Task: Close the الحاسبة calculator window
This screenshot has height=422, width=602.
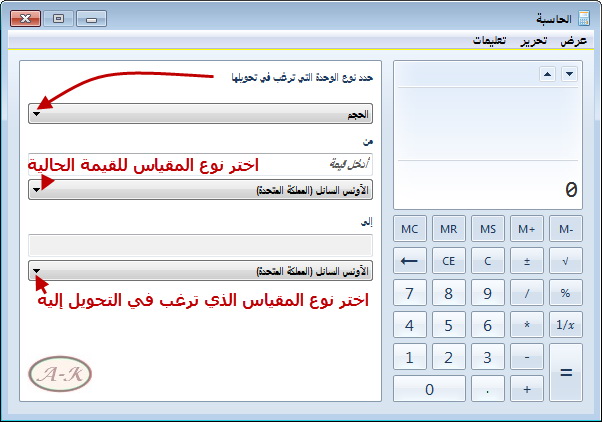Action: coord(25,18)
